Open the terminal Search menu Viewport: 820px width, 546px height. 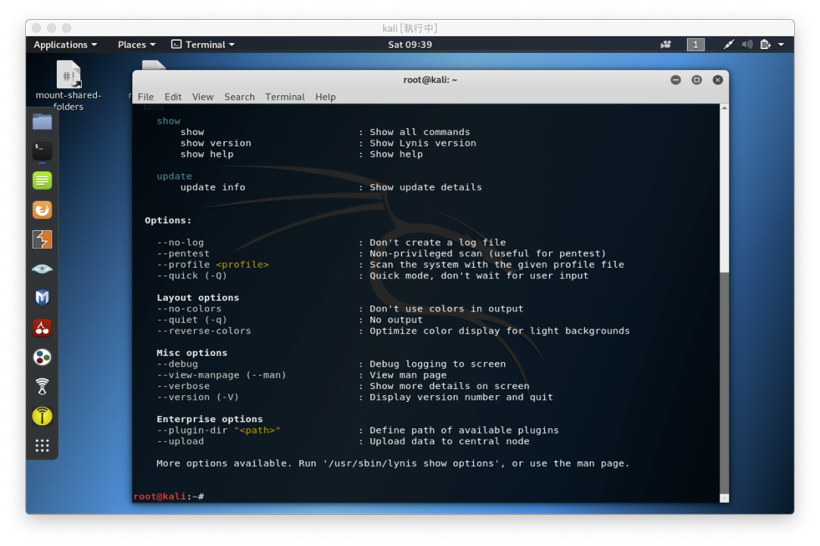pyautogui.click(x=239, y=97)
